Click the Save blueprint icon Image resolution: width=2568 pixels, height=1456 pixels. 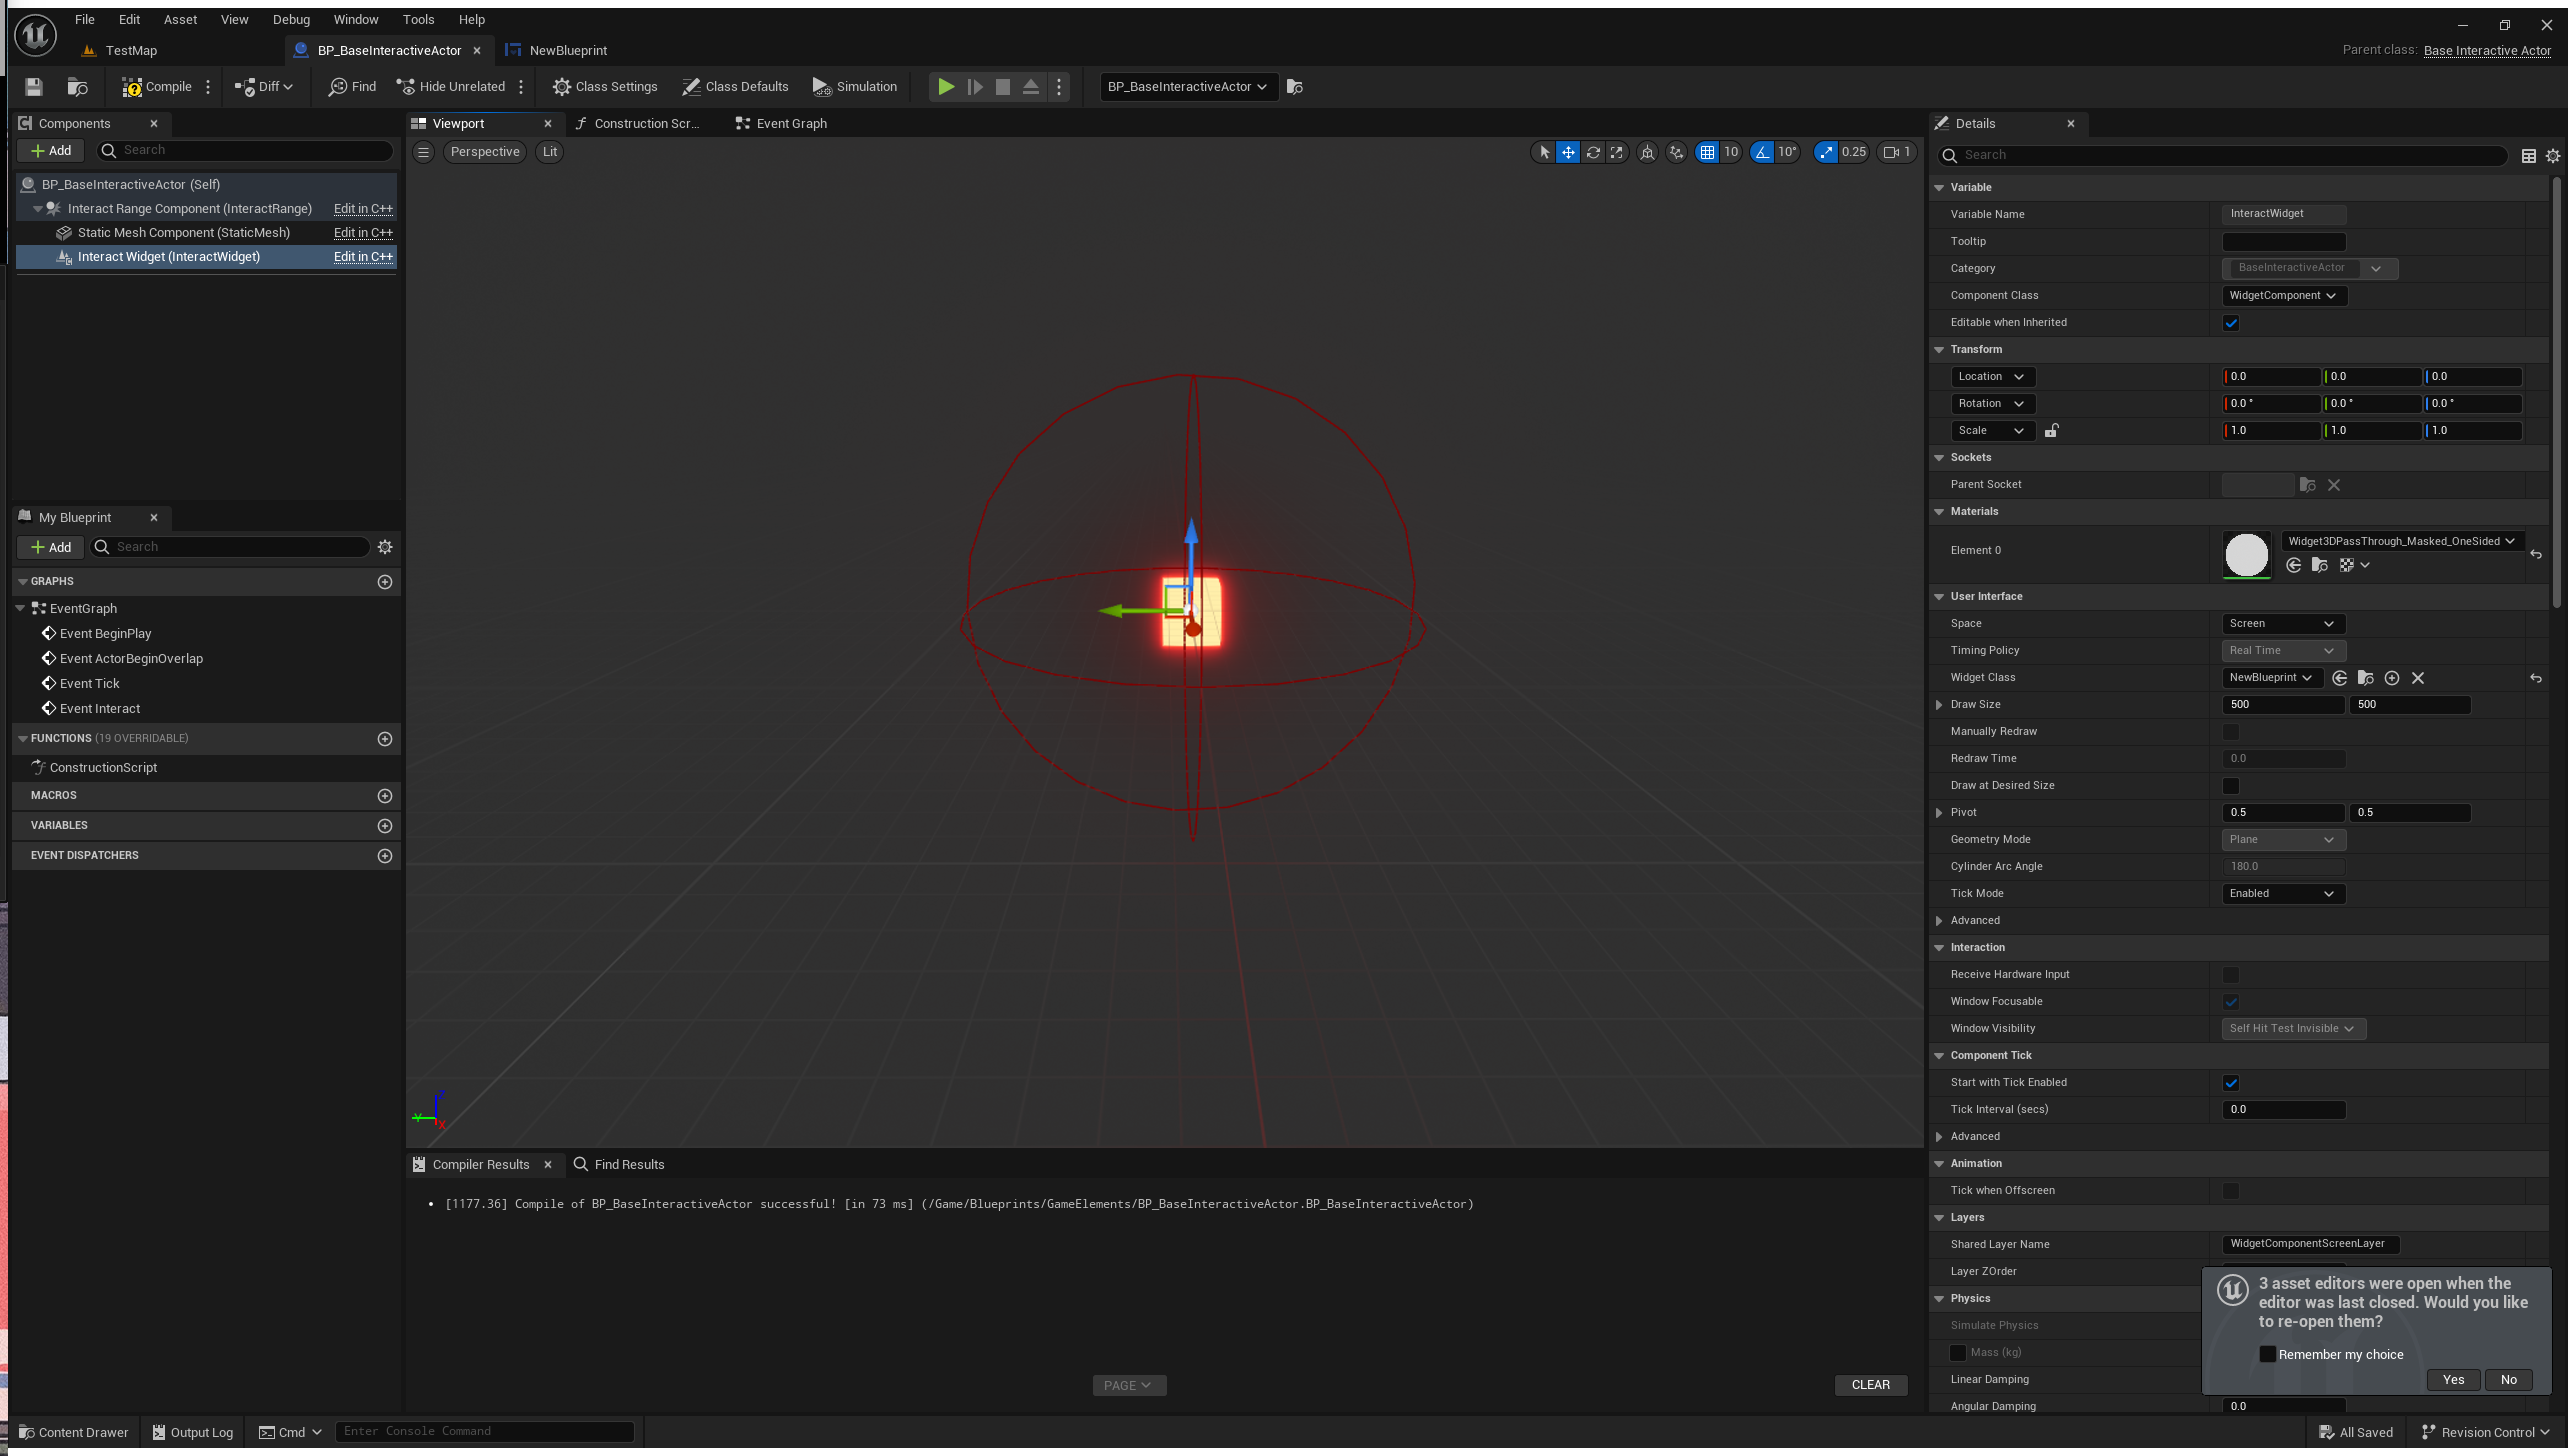coord(34,87)
